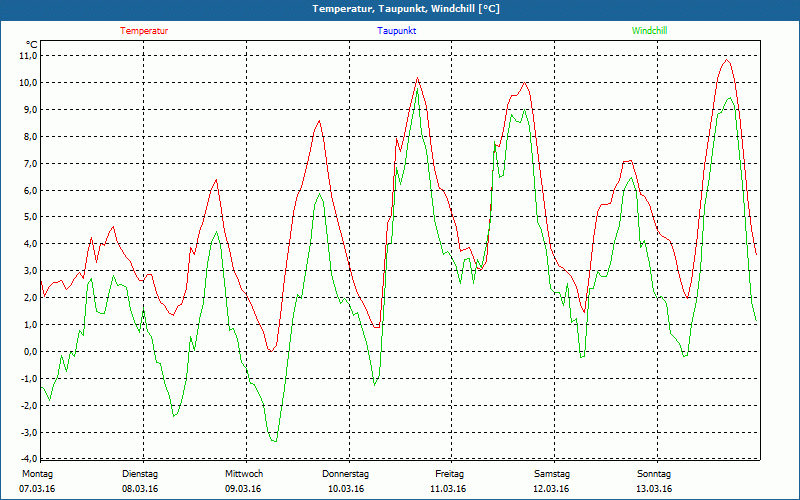Click the 13.03.16 date label
The image size is (800, 500).
click(x=654, y=489)
